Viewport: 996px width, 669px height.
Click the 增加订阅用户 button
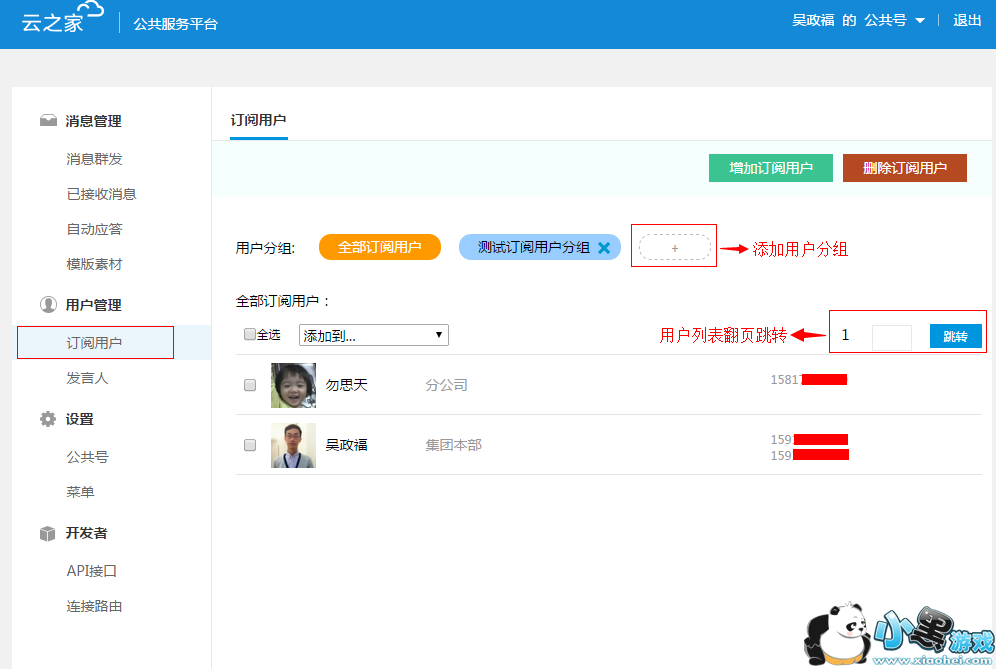771,168
